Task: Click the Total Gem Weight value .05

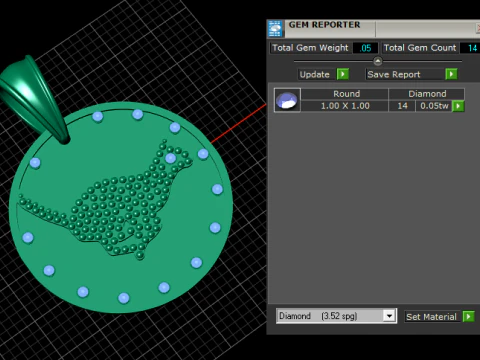Action: 365,48
